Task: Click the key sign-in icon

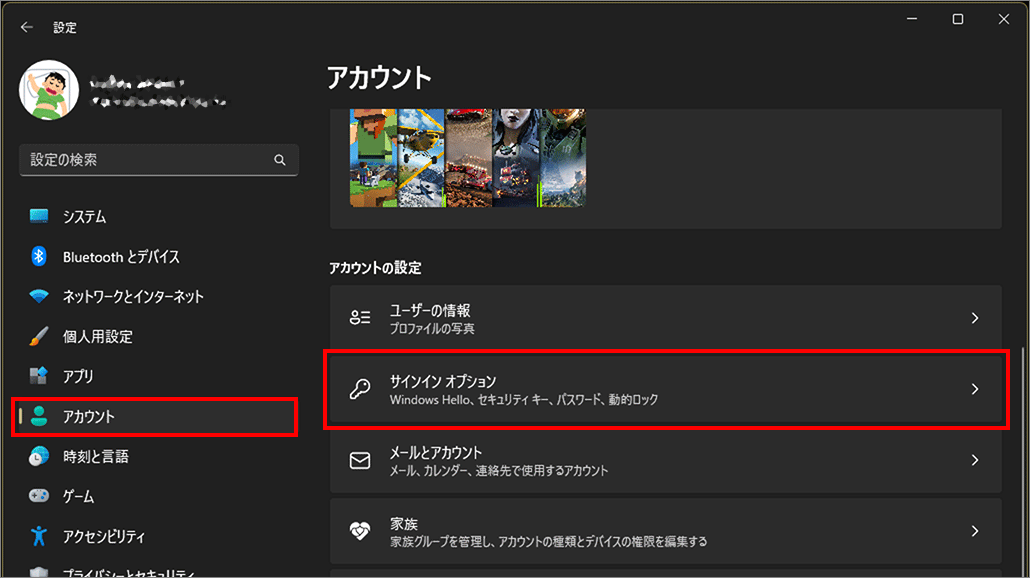Action: tap(360, 389)
